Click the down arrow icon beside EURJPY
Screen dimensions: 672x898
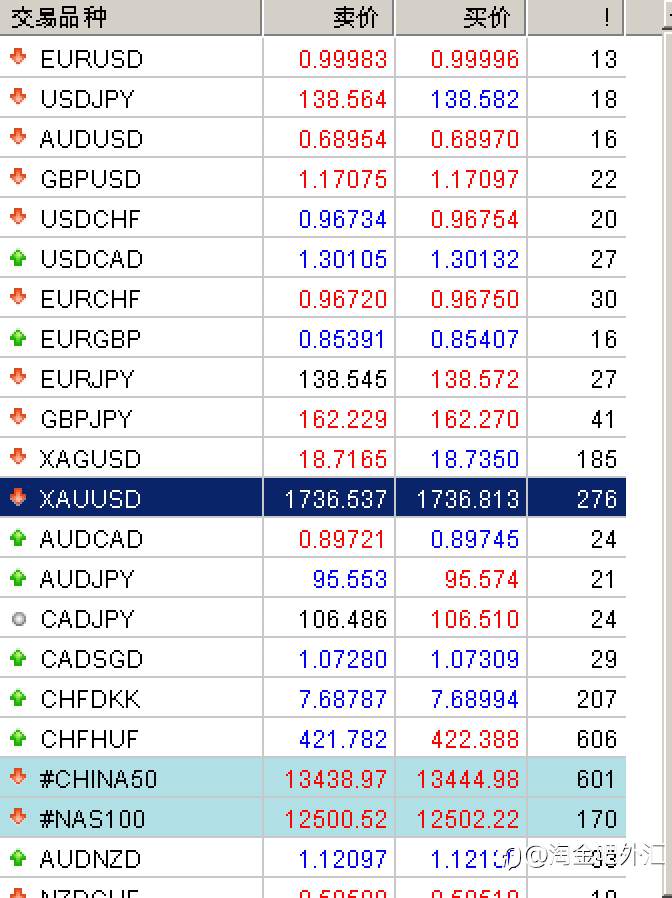[x=18, y=376]
